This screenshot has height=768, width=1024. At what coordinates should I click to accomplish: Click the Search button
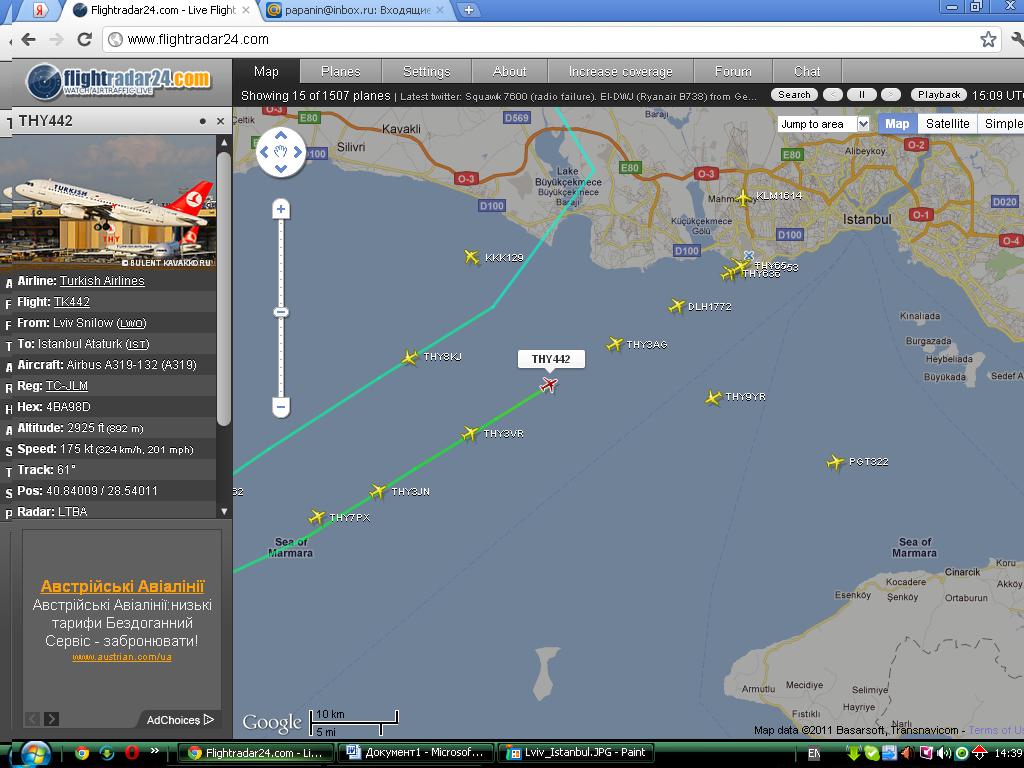(x=794, y=95)
